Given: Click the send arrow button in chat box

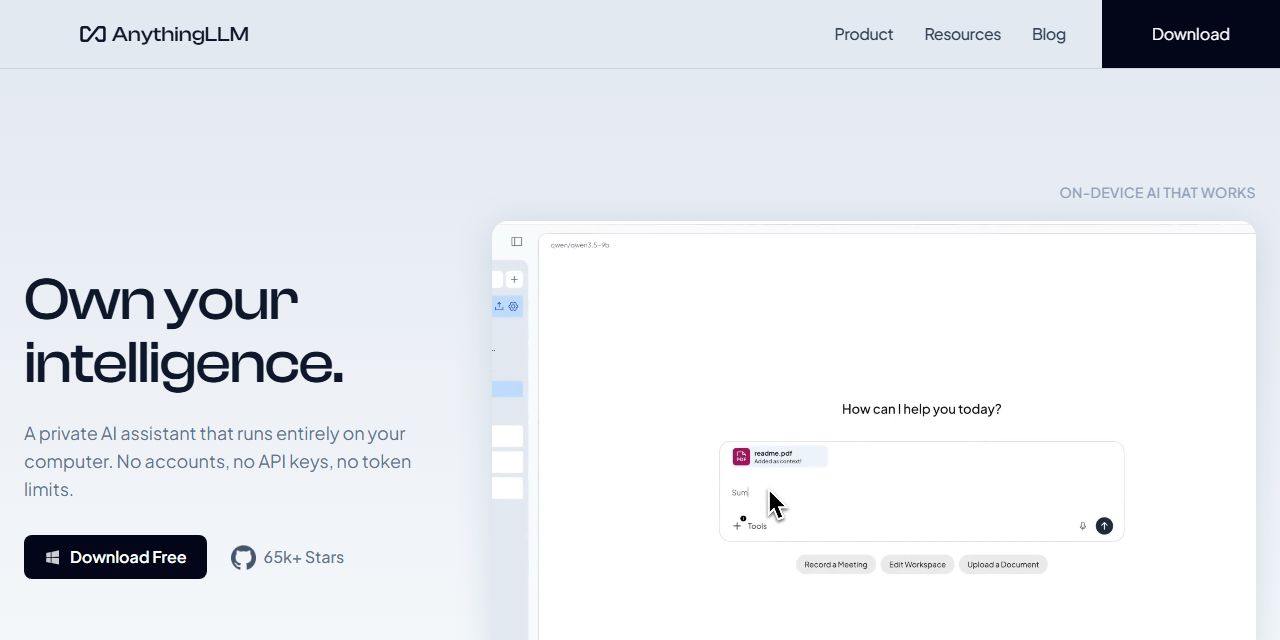Looking at the screenshot, I should pos(1104,526).
